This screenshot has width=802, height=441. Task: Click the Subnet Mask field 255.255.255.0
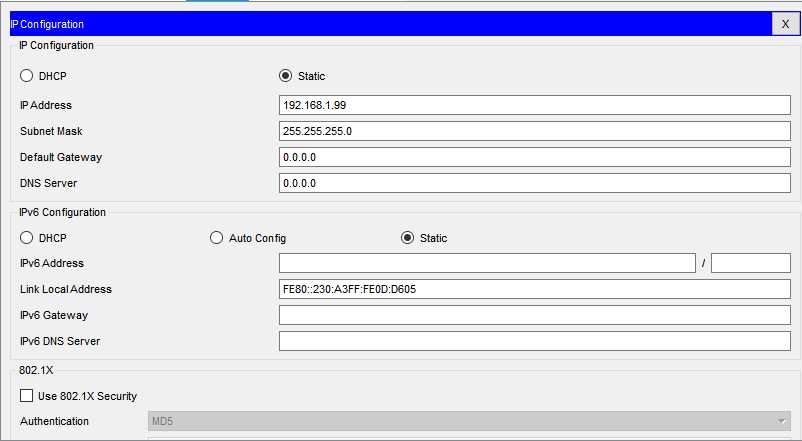[x=534, y=131]
